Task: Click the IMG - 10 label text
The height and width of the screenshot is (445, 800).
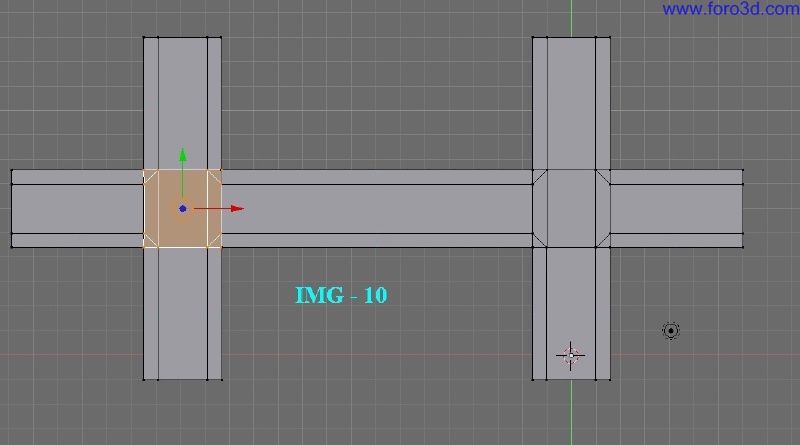Action: click(341, 295)
